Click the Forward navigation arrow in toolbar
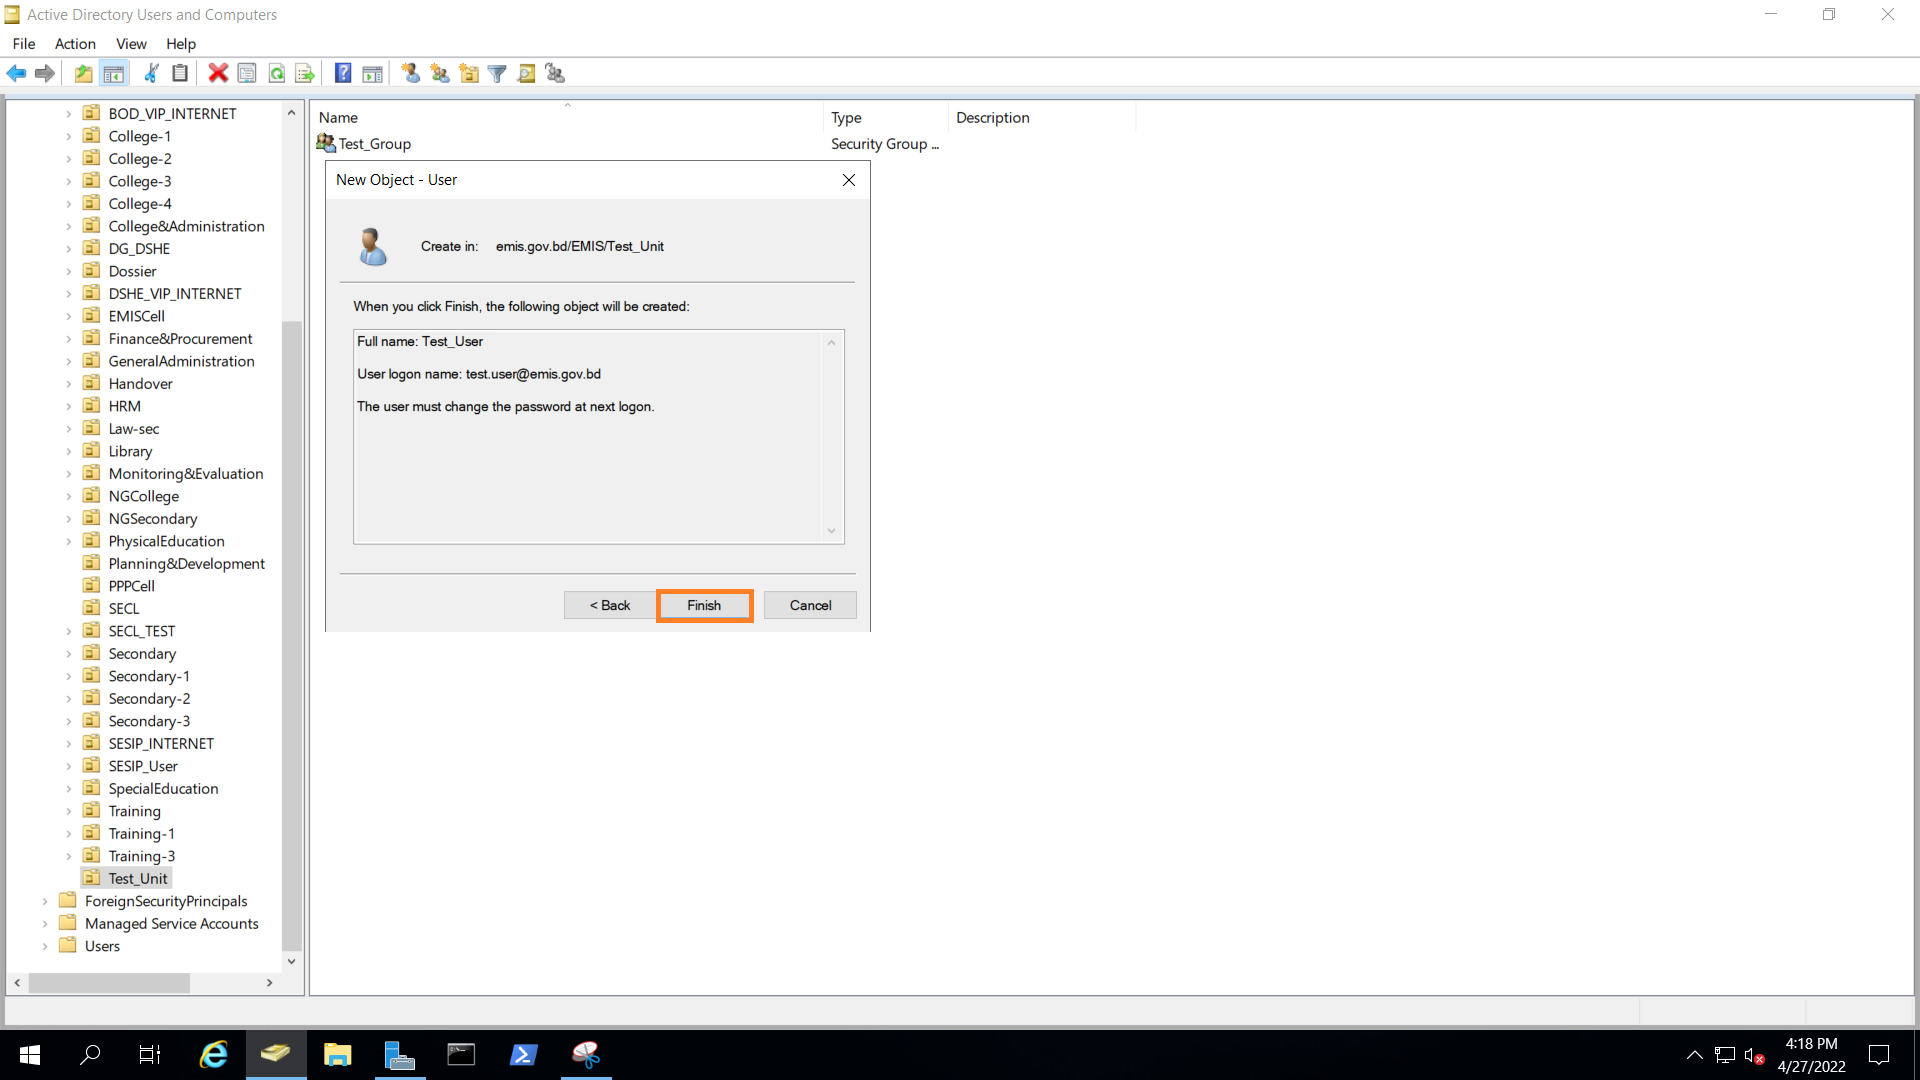The width and height of the screenshot is (1920, 1080). tap(44, 73)
